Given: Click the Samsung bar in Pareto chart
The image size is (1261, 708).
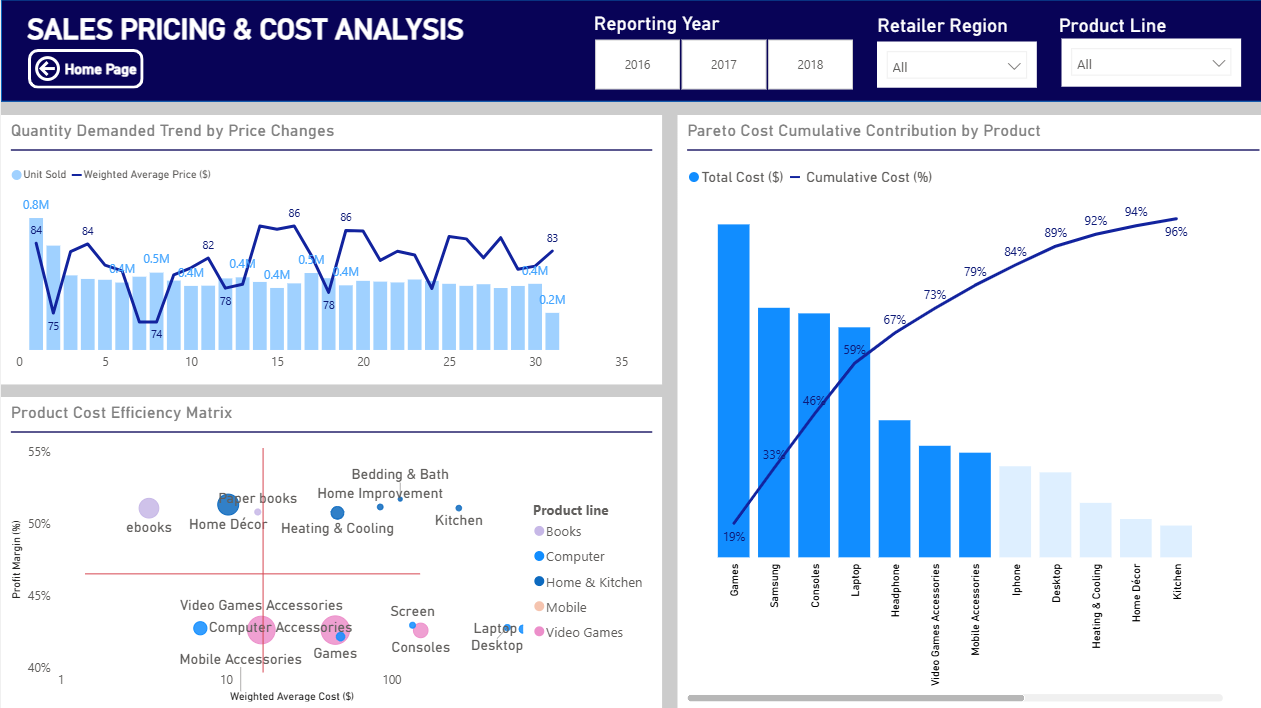Looking at the screenshot, I should tap(773, 431).
